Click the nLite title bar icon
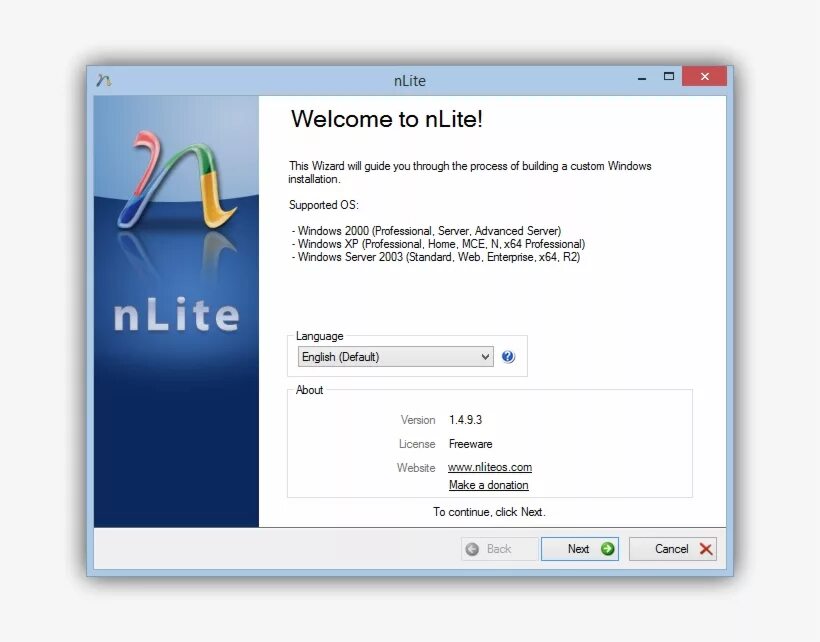This screenshot has height=642, width=820. pyautogui.click(x=104, y=80)
